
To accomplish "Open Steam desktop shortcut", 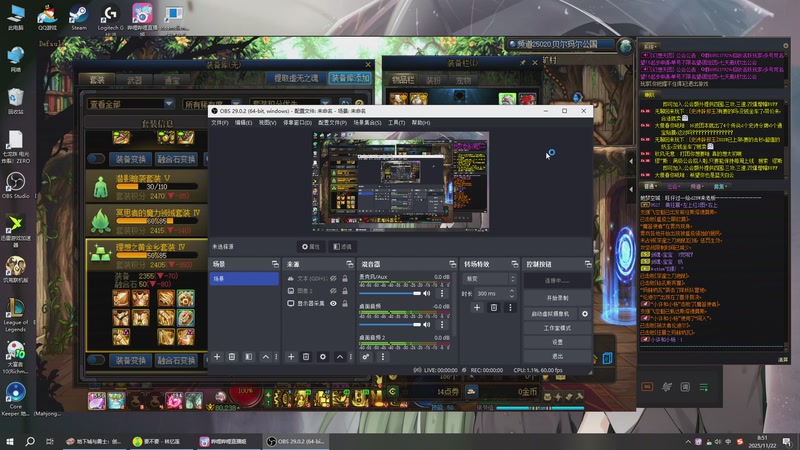I will point(79,17).
